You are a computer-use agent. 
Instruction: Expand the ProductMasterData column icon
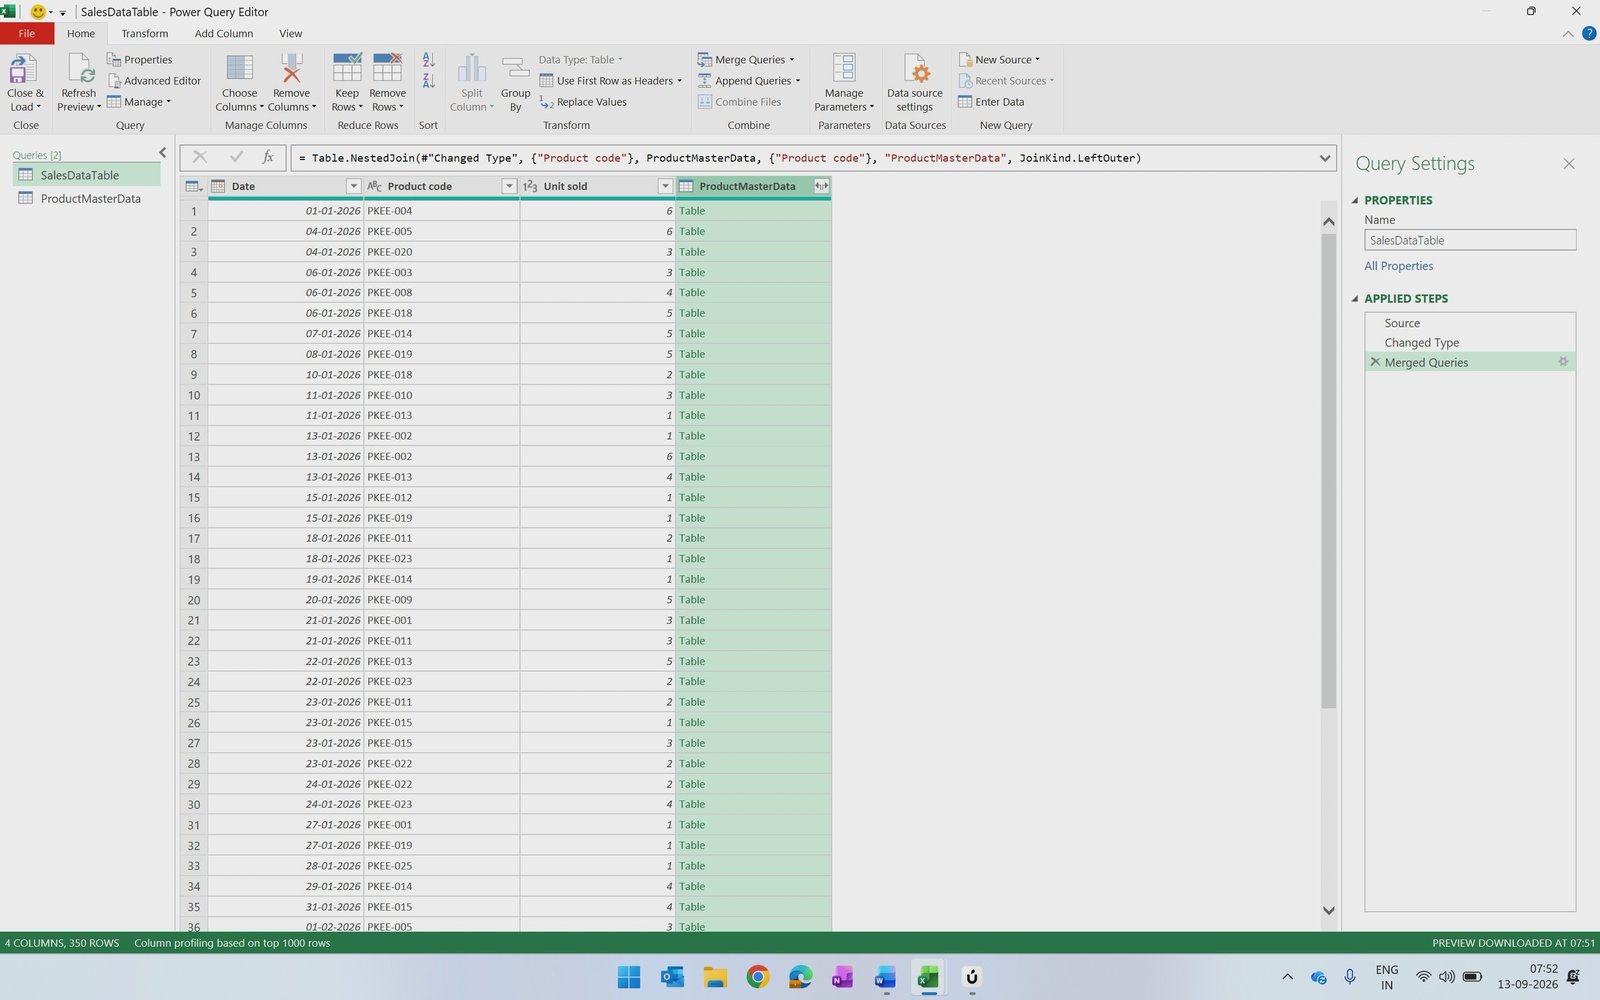821,186
